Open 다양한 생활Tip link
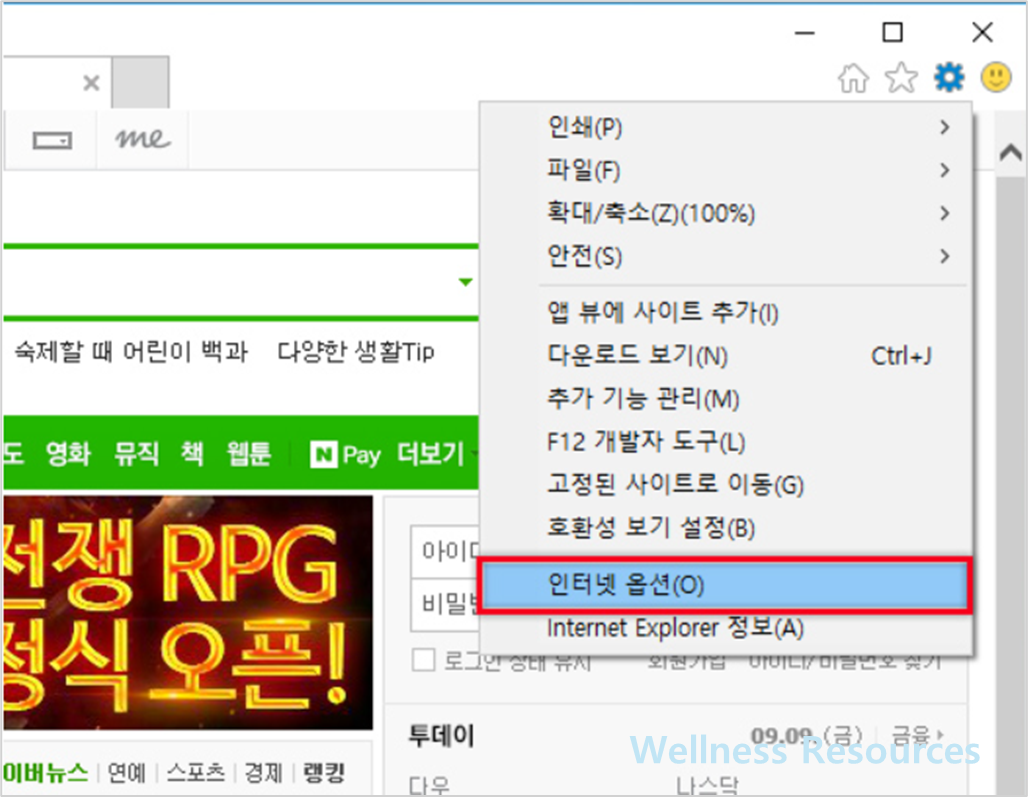1028x797 pixels. pyautogui.click(x=355, y=352)
